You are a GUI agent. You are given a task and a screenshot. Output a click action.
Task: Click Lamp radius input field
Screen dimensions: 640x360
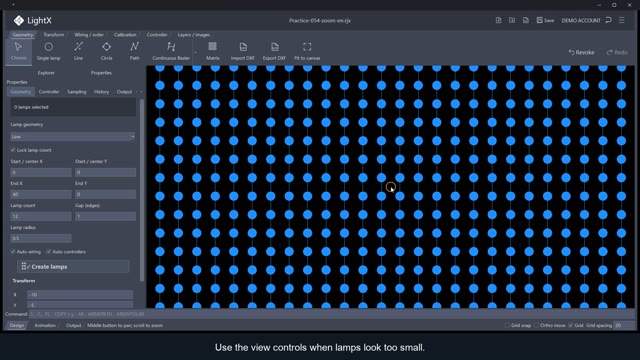coord(41,238)
